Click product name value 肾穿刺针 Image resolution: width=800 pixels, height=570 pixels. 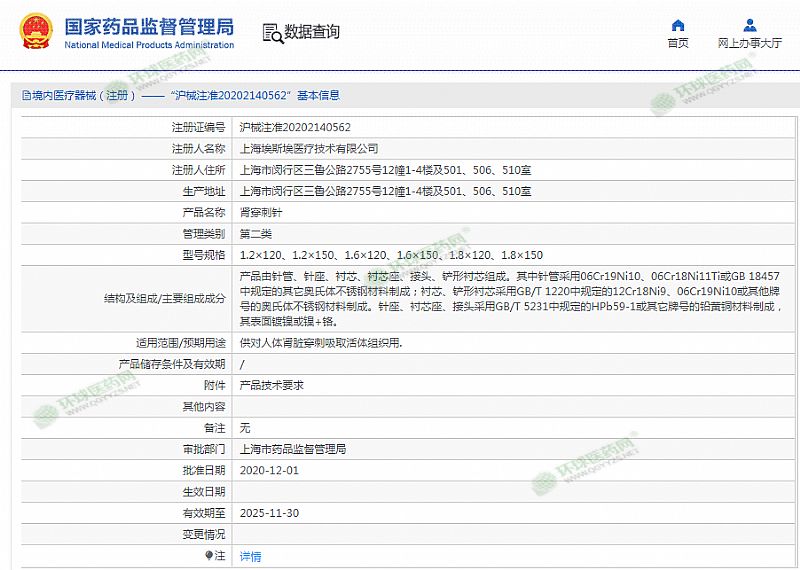[x=260, y=213]
